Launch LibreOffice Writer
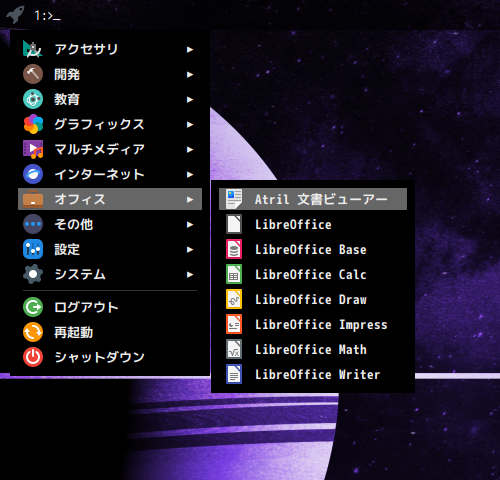 [313, 374]
